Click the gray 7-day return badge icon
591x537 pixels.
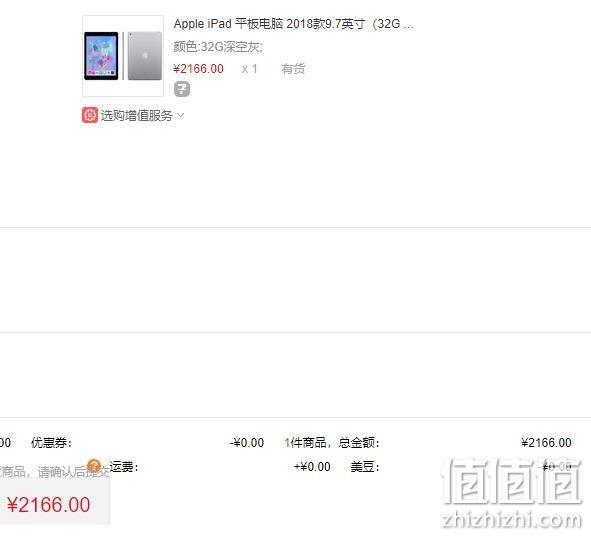pos(182,89)
